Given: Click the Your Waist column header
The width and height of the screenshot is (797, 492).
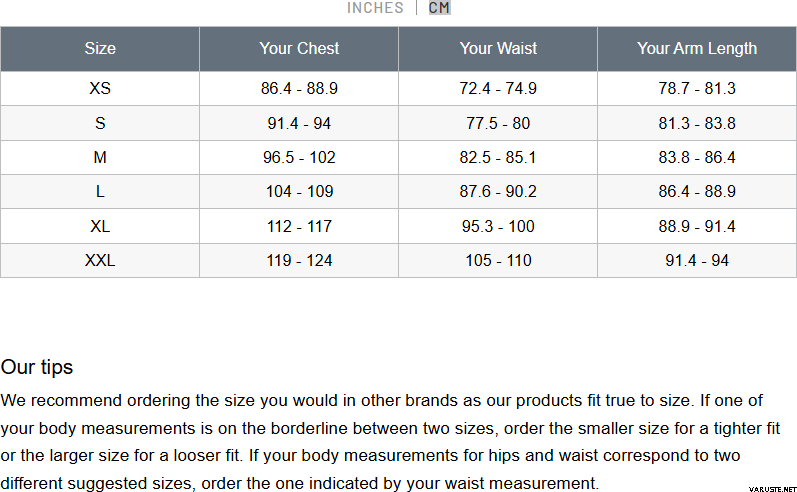Looking at the screenshot, I should coord(498,48).
